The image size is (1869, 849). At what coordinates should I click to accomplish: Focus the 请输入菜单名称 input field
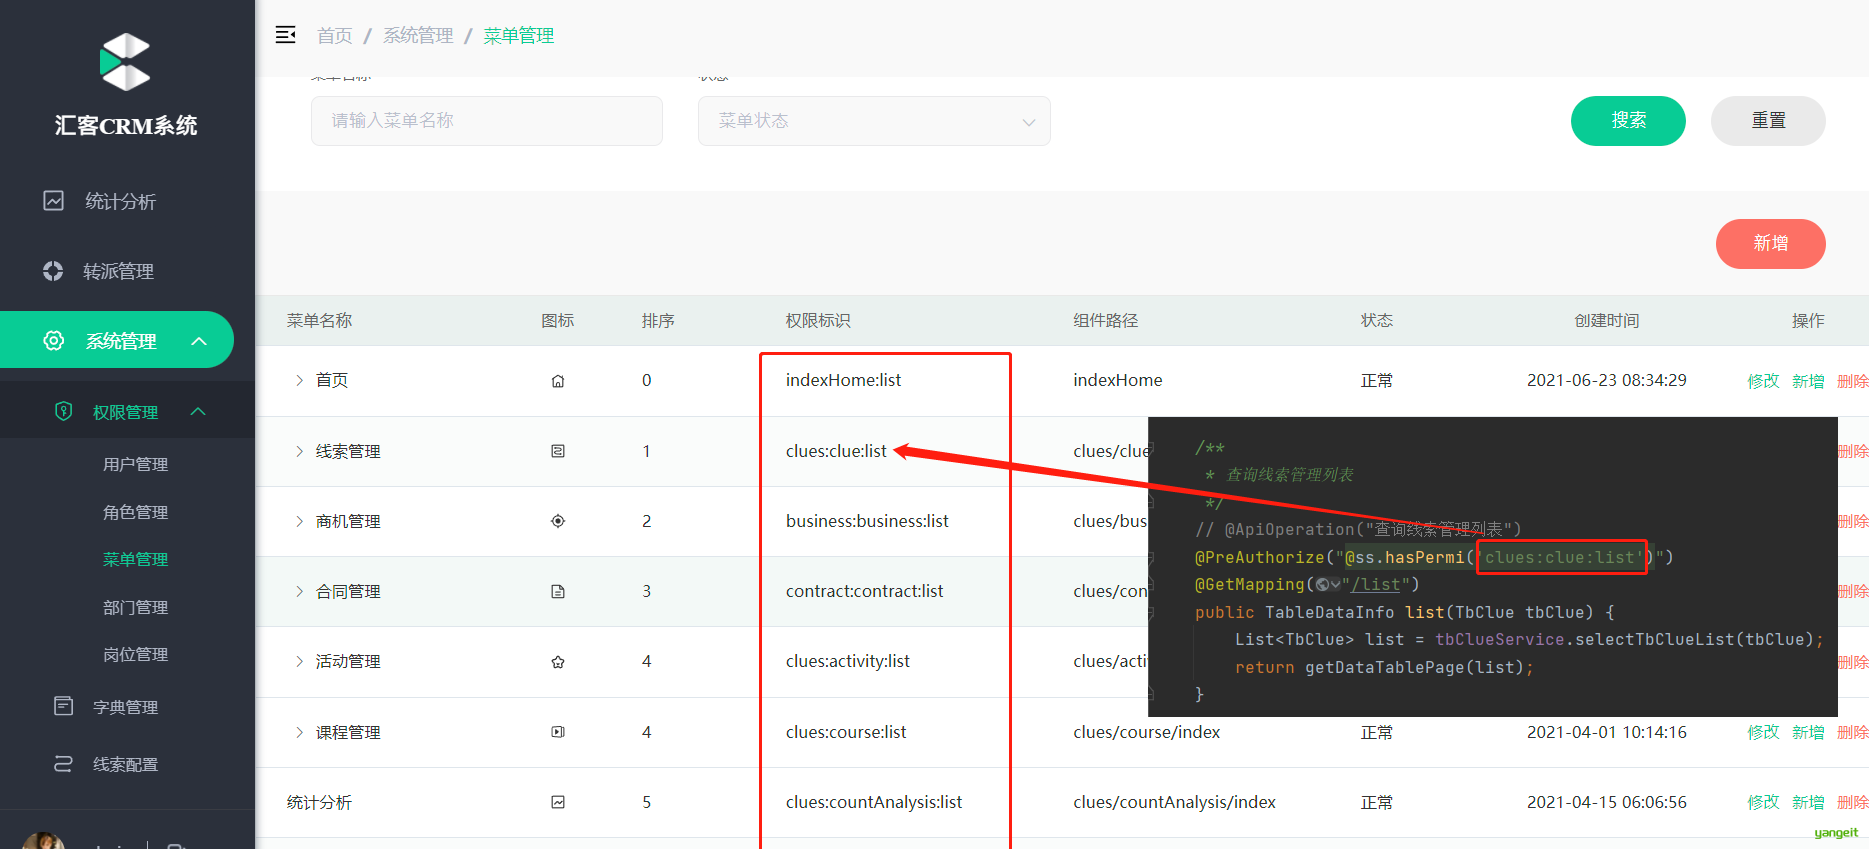[487, 121]
